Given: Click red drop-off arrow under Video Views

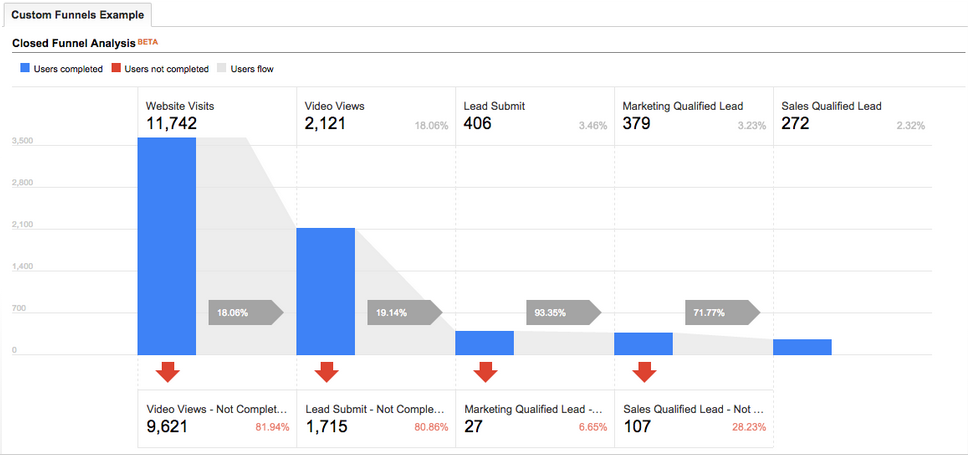Looking at the screenshot, I should pyautogui.click(x=326, y=371).
